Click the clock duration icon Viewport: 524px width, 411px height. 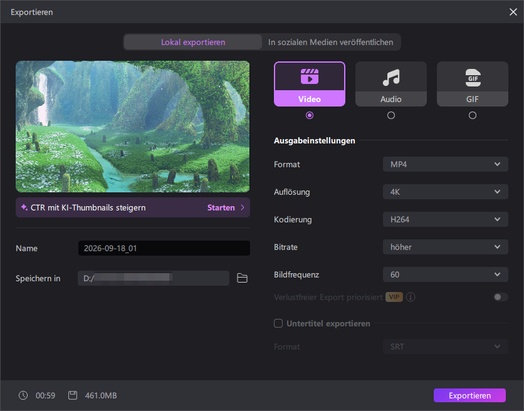click(23, 395)
